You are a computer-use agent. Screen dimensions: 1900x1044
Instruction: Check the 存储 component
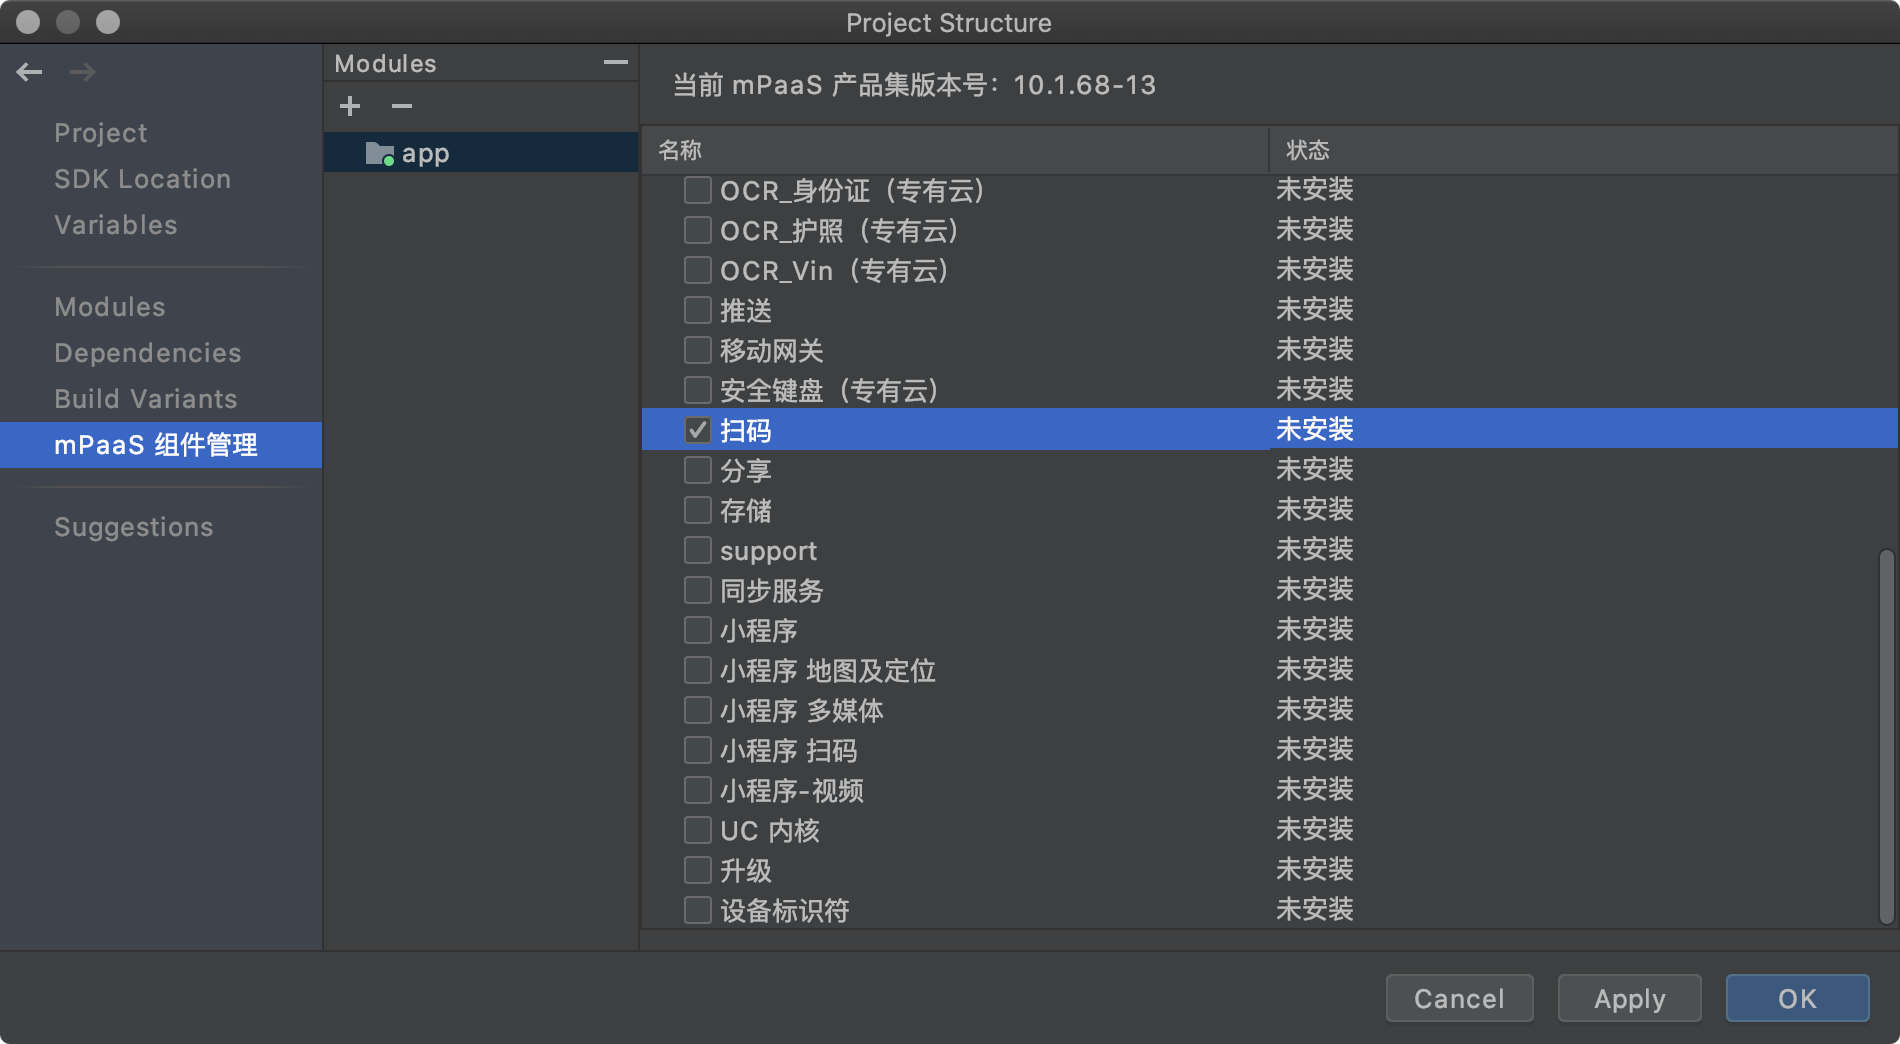697,510
